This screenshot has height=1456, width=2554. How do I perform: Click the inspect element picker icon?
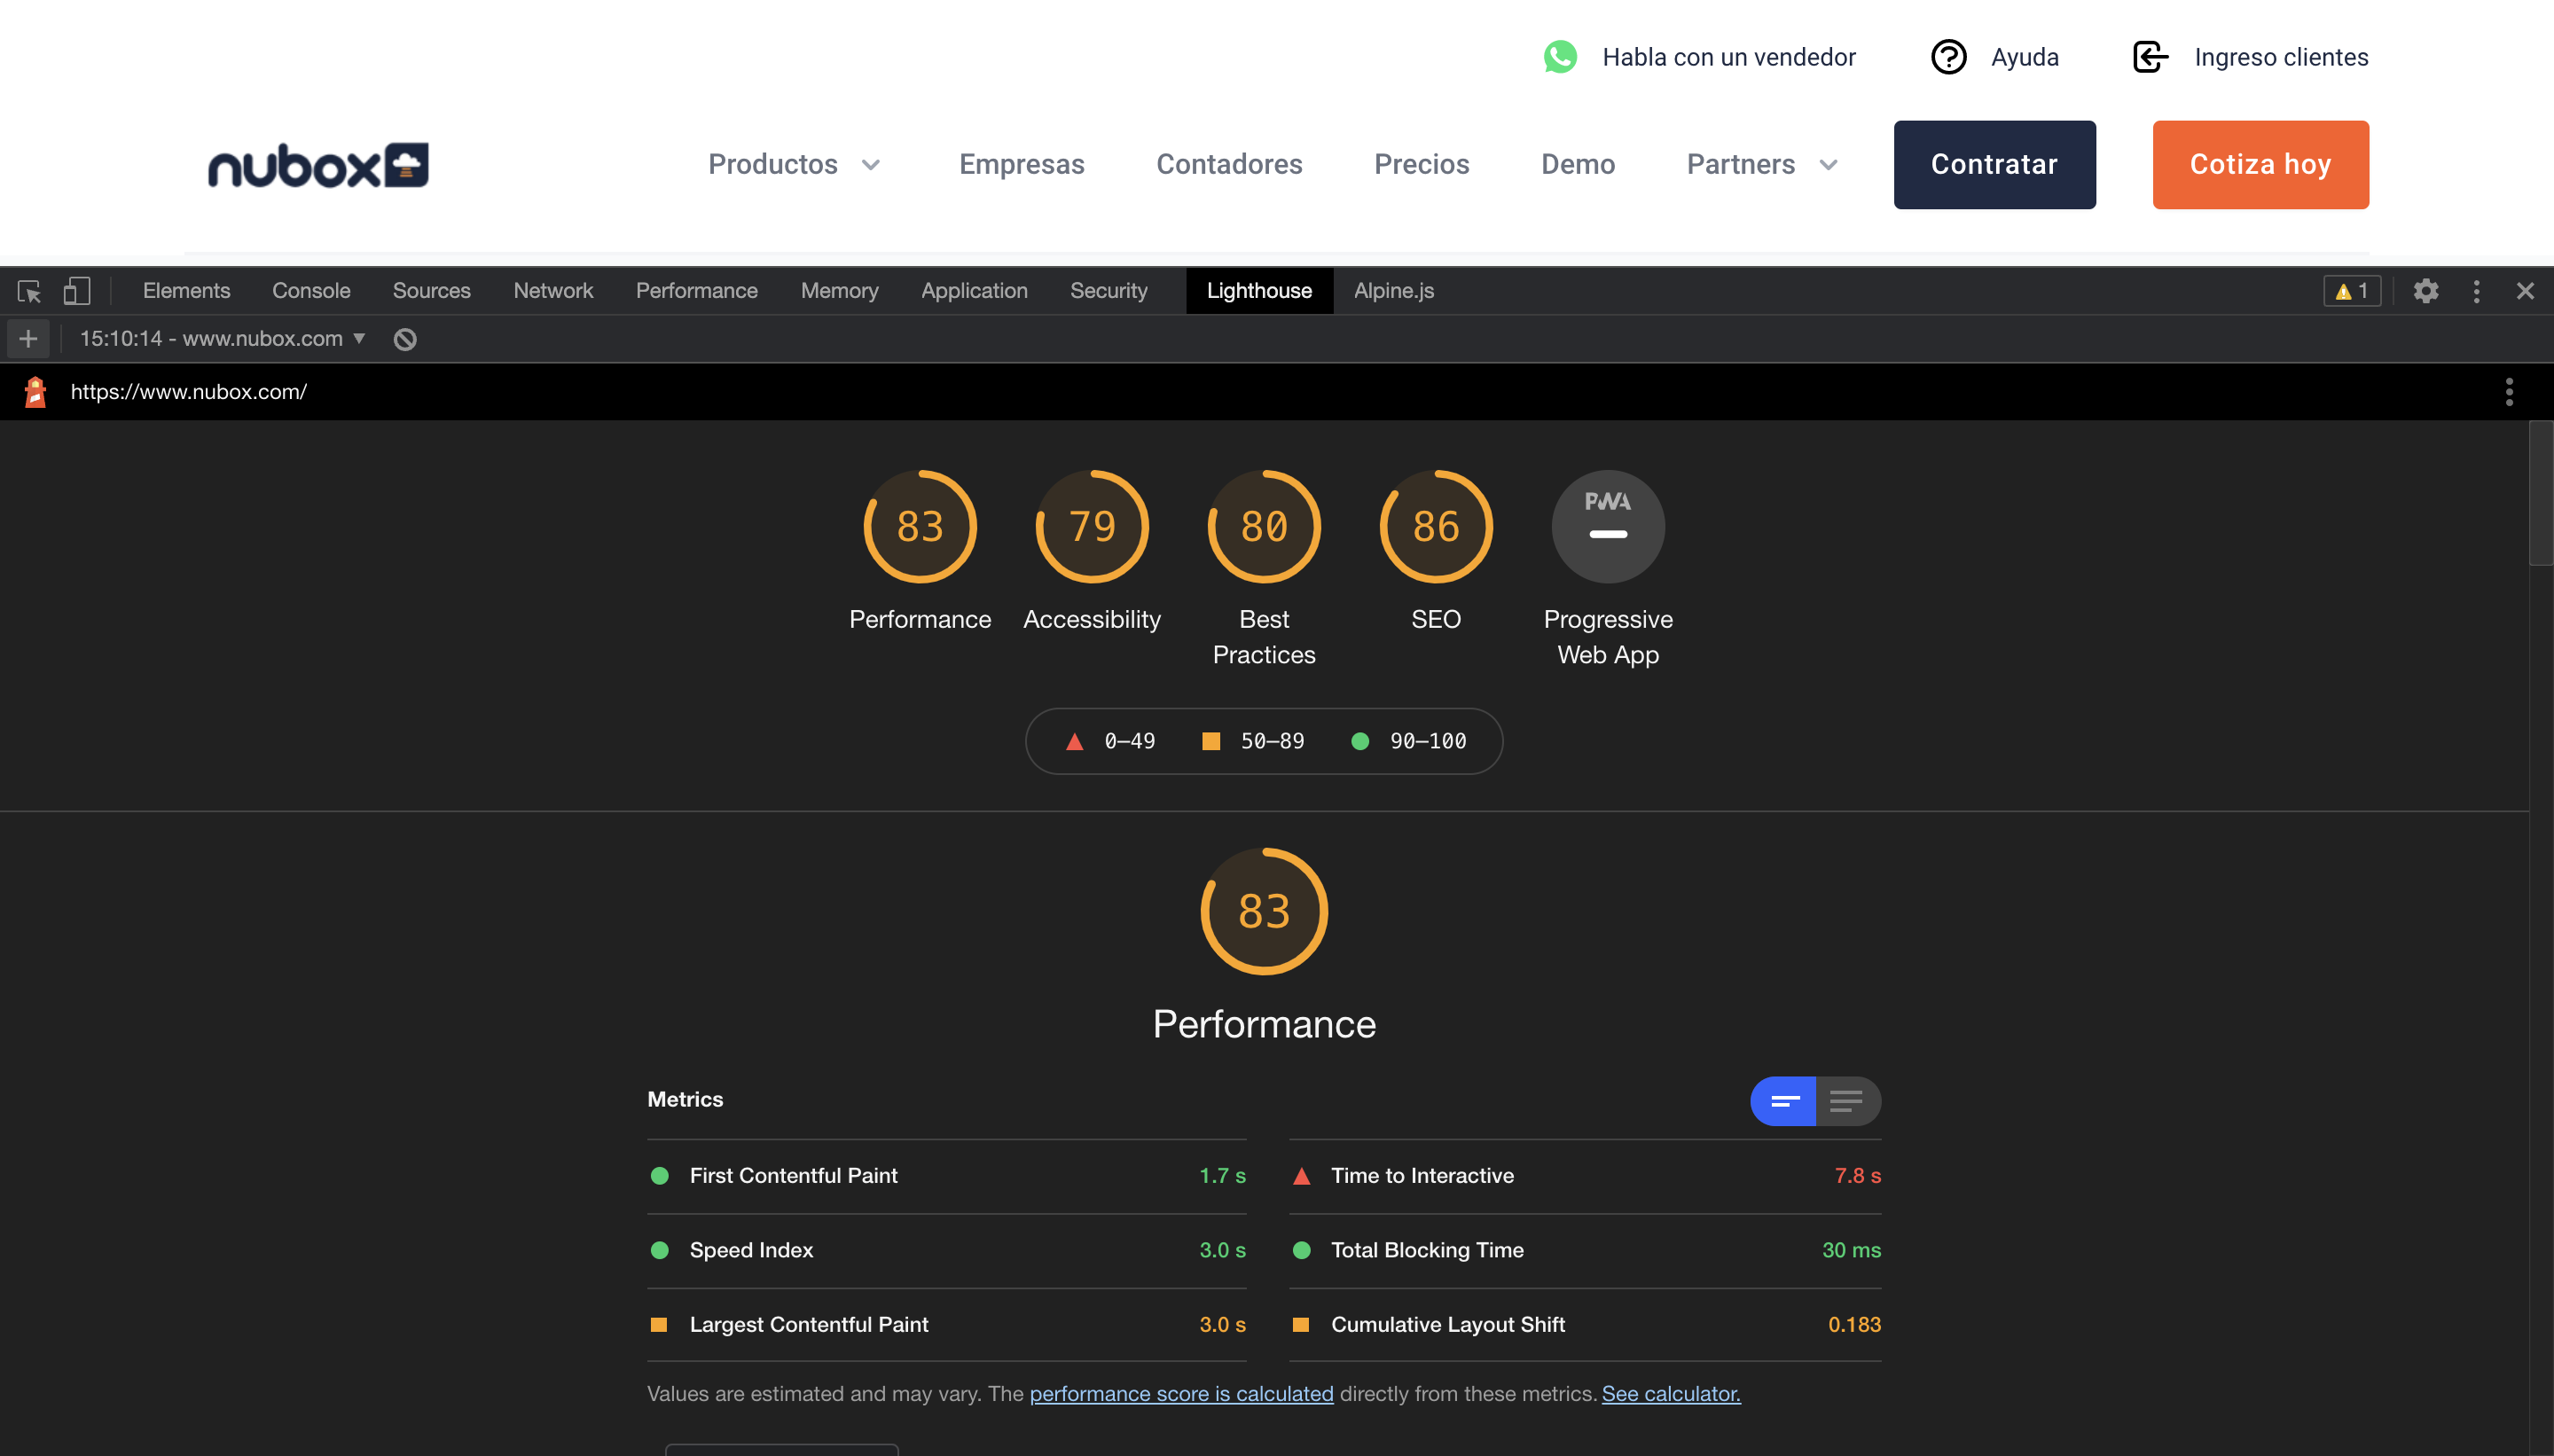(29, 291)
